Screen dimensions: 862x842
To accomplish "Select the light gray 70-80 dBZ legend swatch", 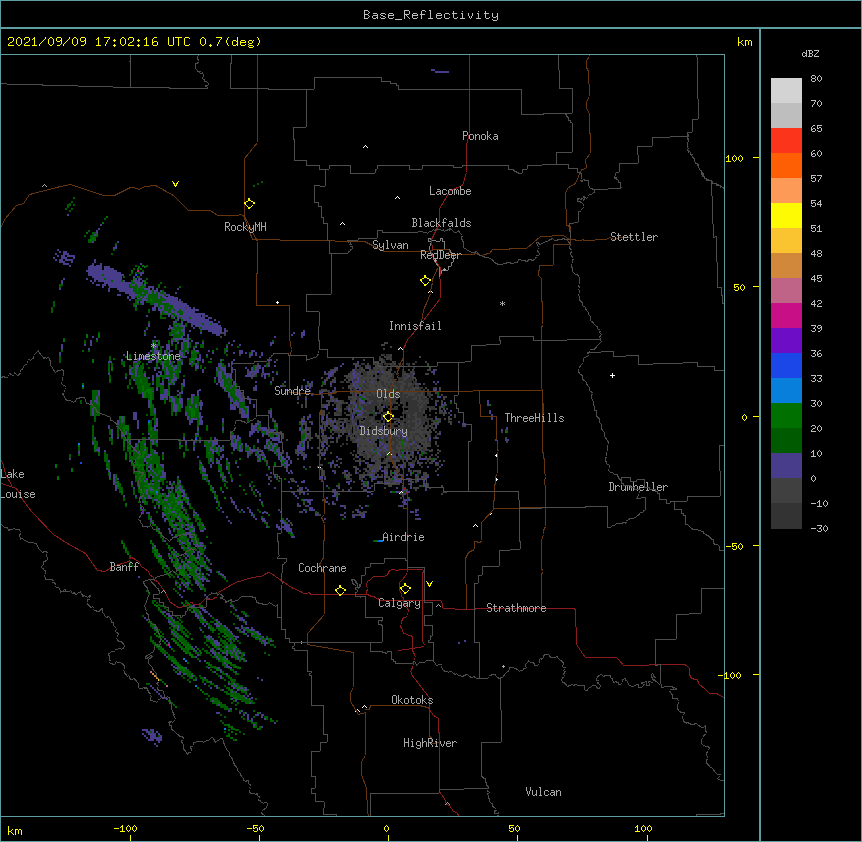I will (x=786, y=90).
